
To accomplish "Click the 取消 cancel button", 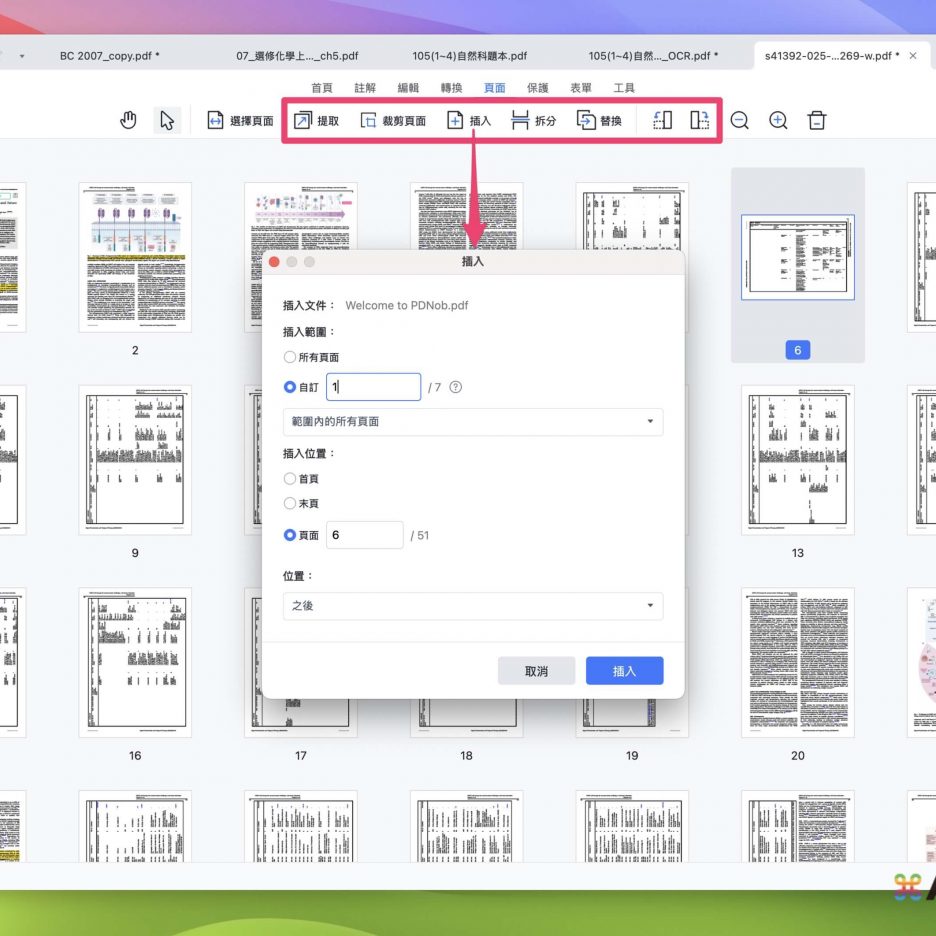I will point(536,671).
